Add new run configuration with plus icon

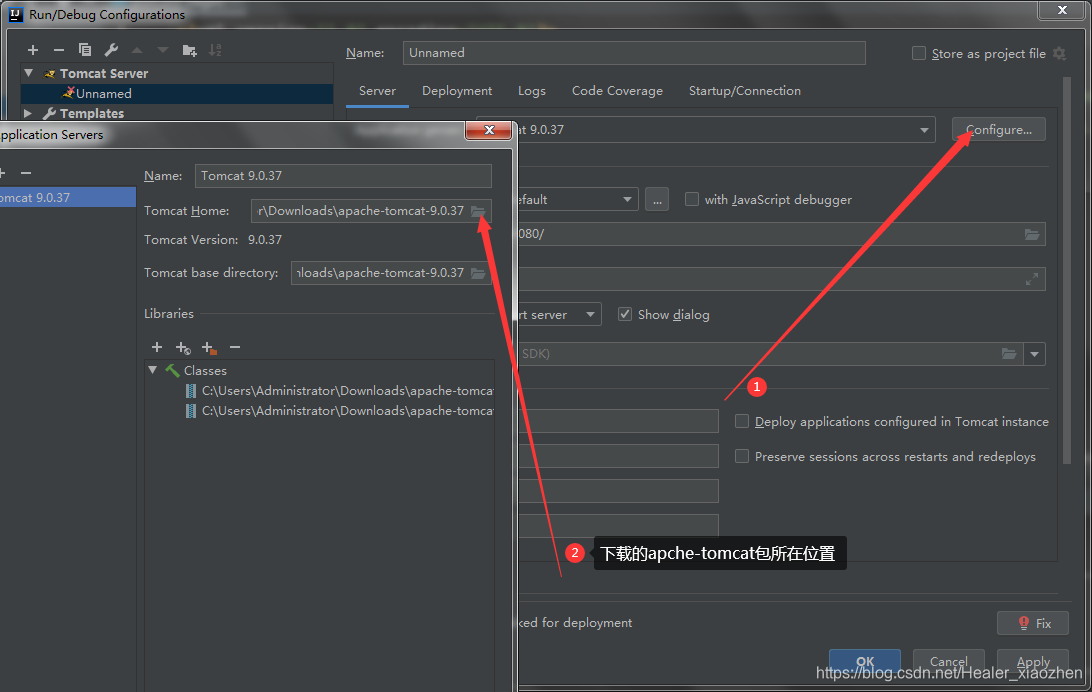tap(33, 50)
